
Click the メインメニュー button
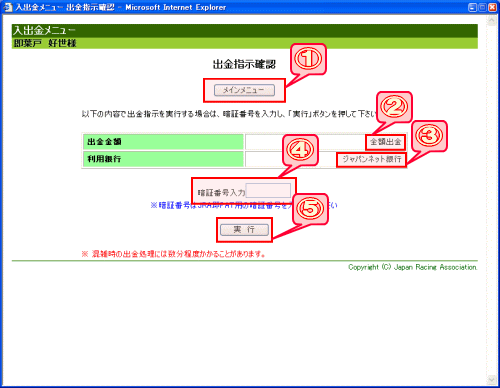244,90
